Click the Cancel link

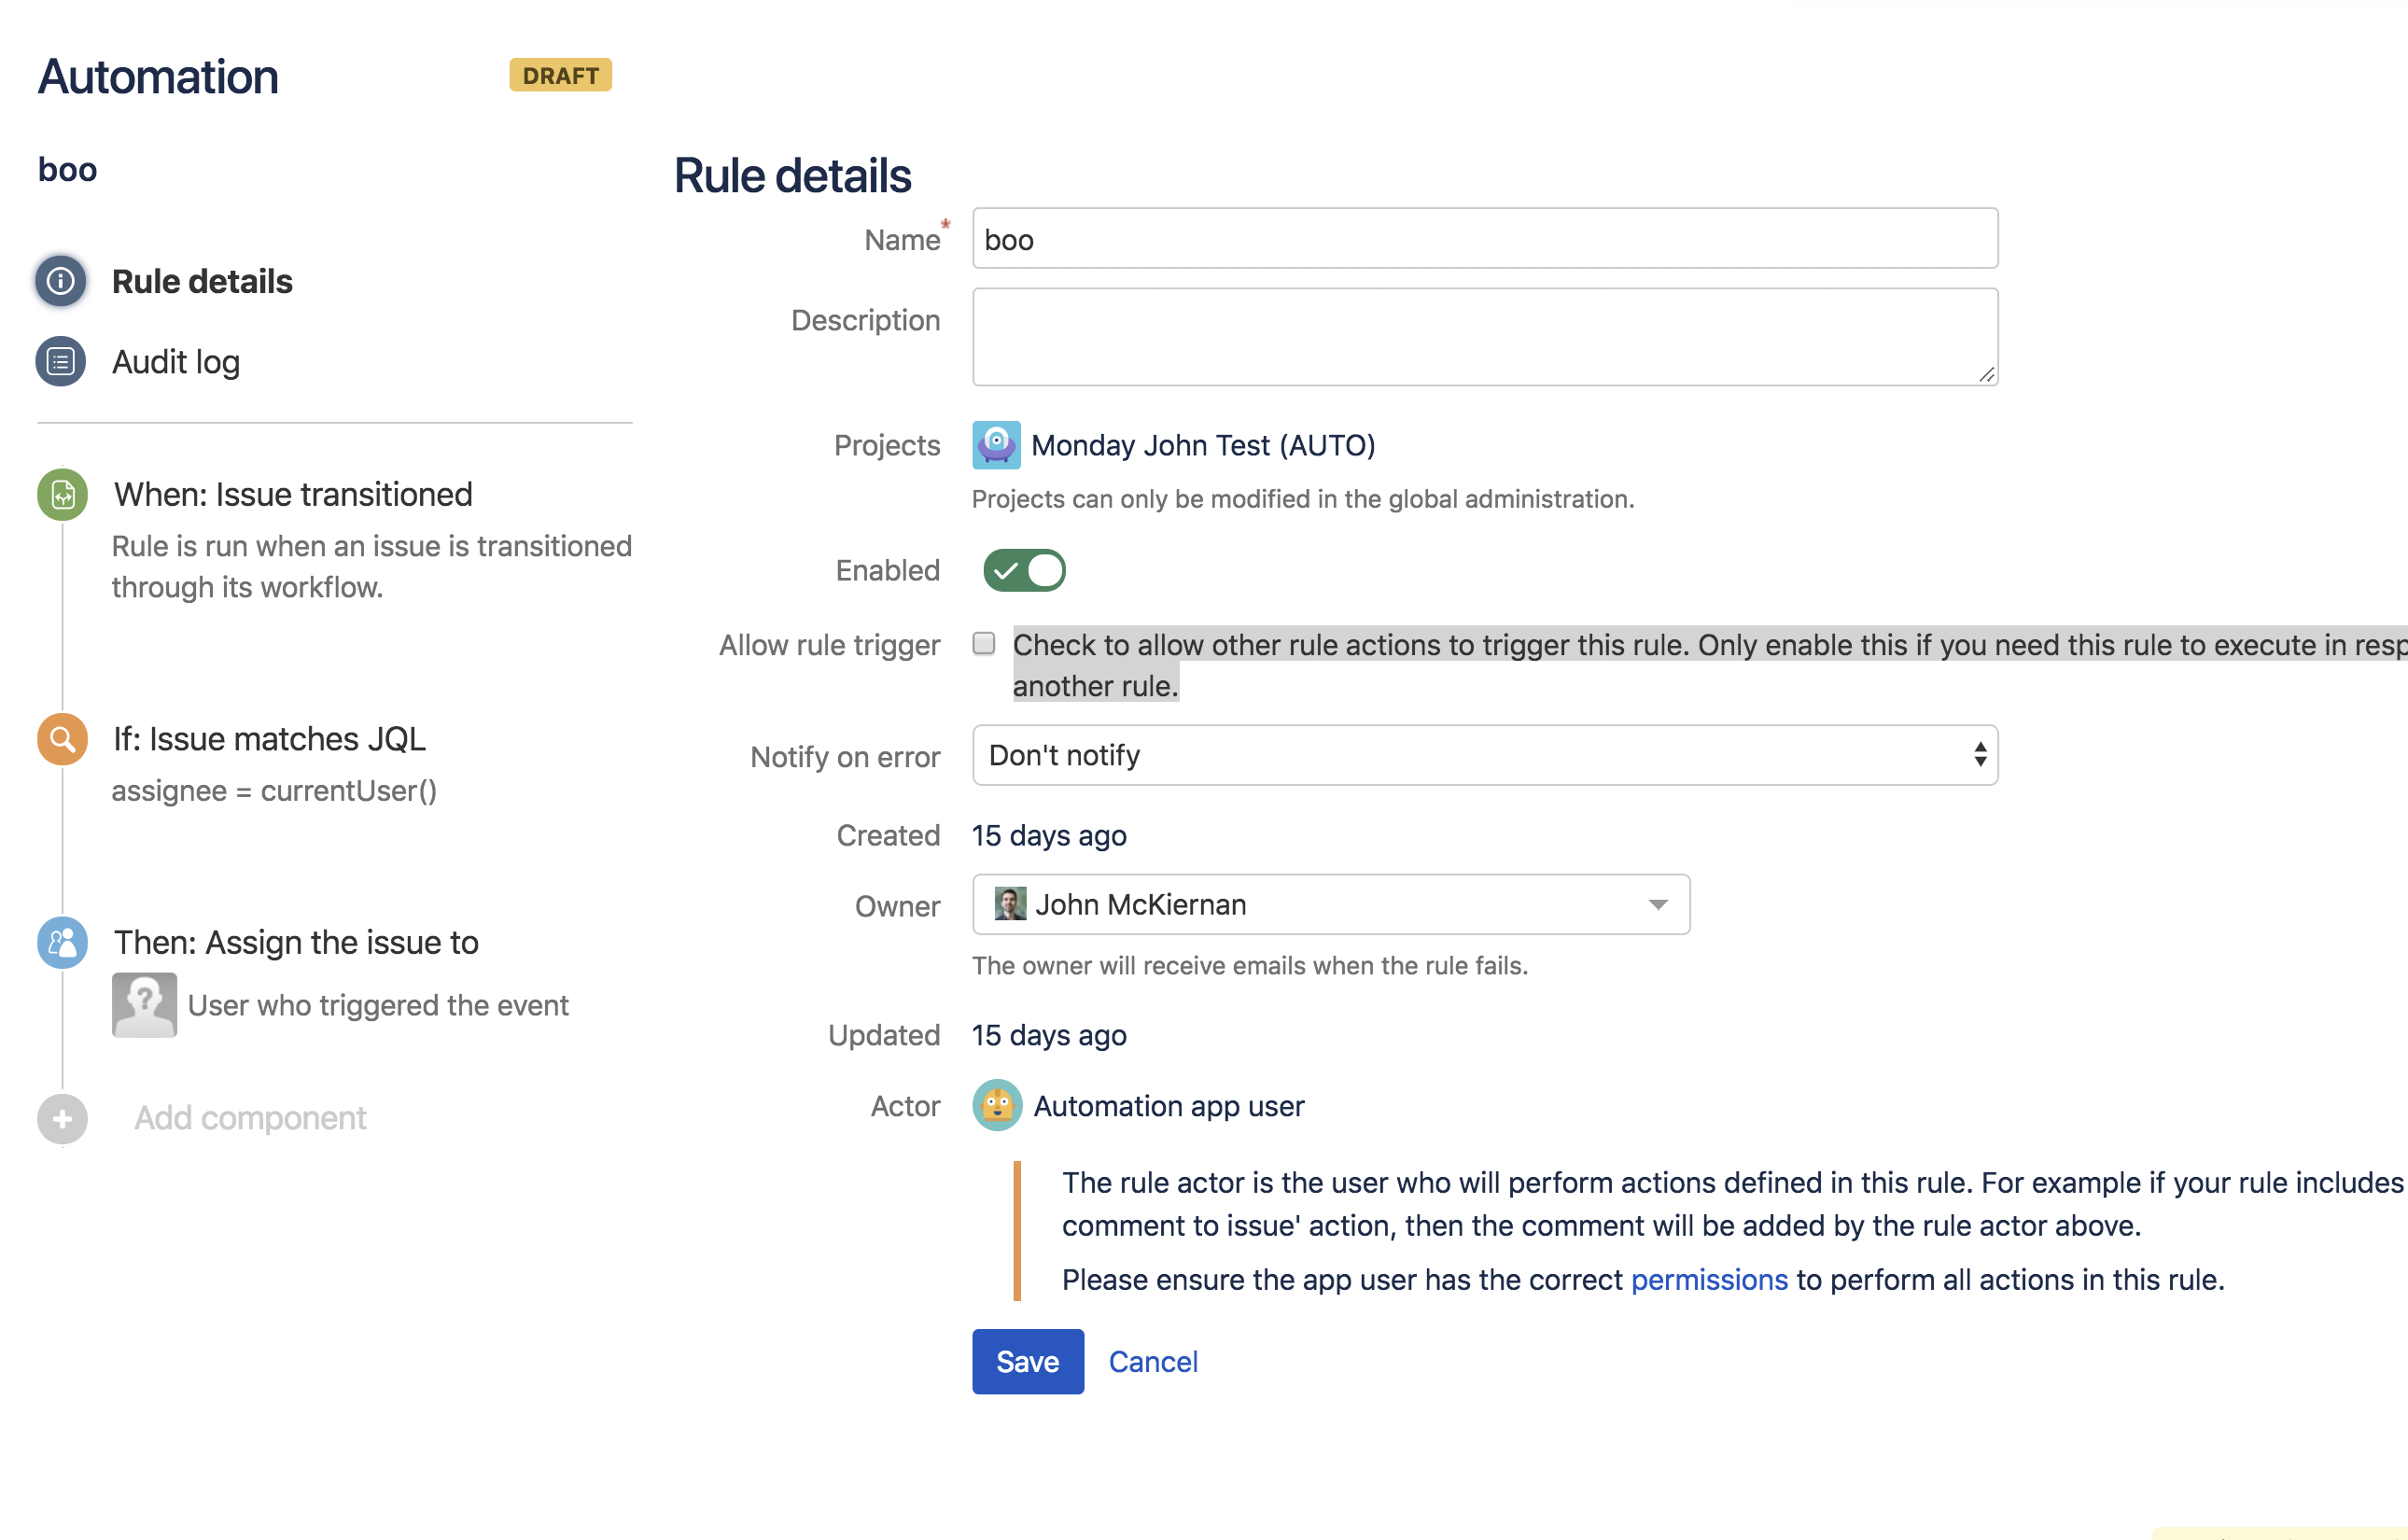pyautogui.click(x=1153, y=1362)
